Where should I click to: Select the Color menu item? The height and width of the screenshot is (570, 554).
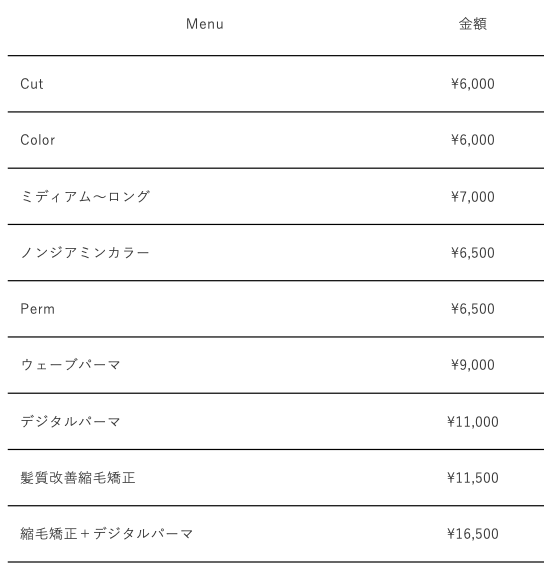pos(37,140)
